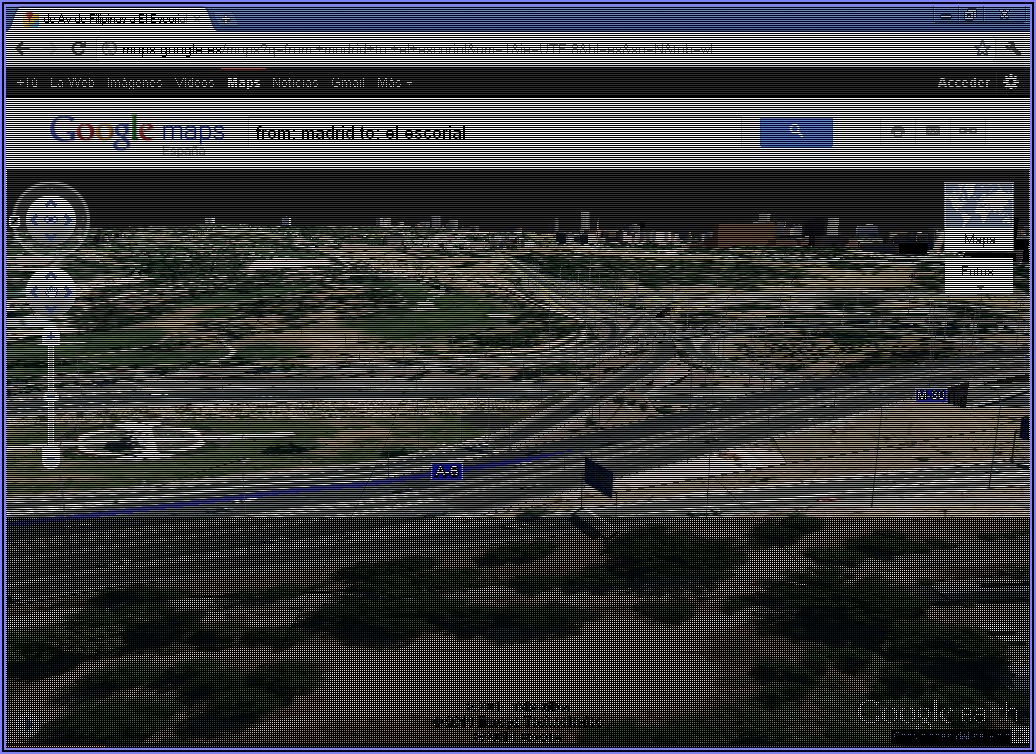
Task: Bookmark this page with the star
Action: coord(982,48)
